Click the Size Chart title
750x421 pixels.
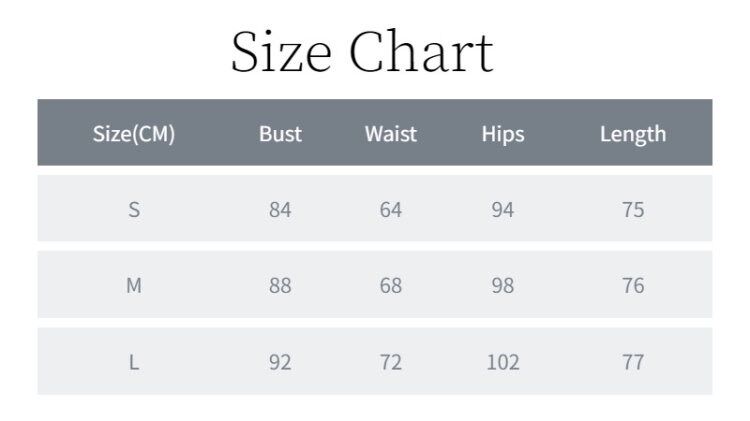[x=362, y=52]
